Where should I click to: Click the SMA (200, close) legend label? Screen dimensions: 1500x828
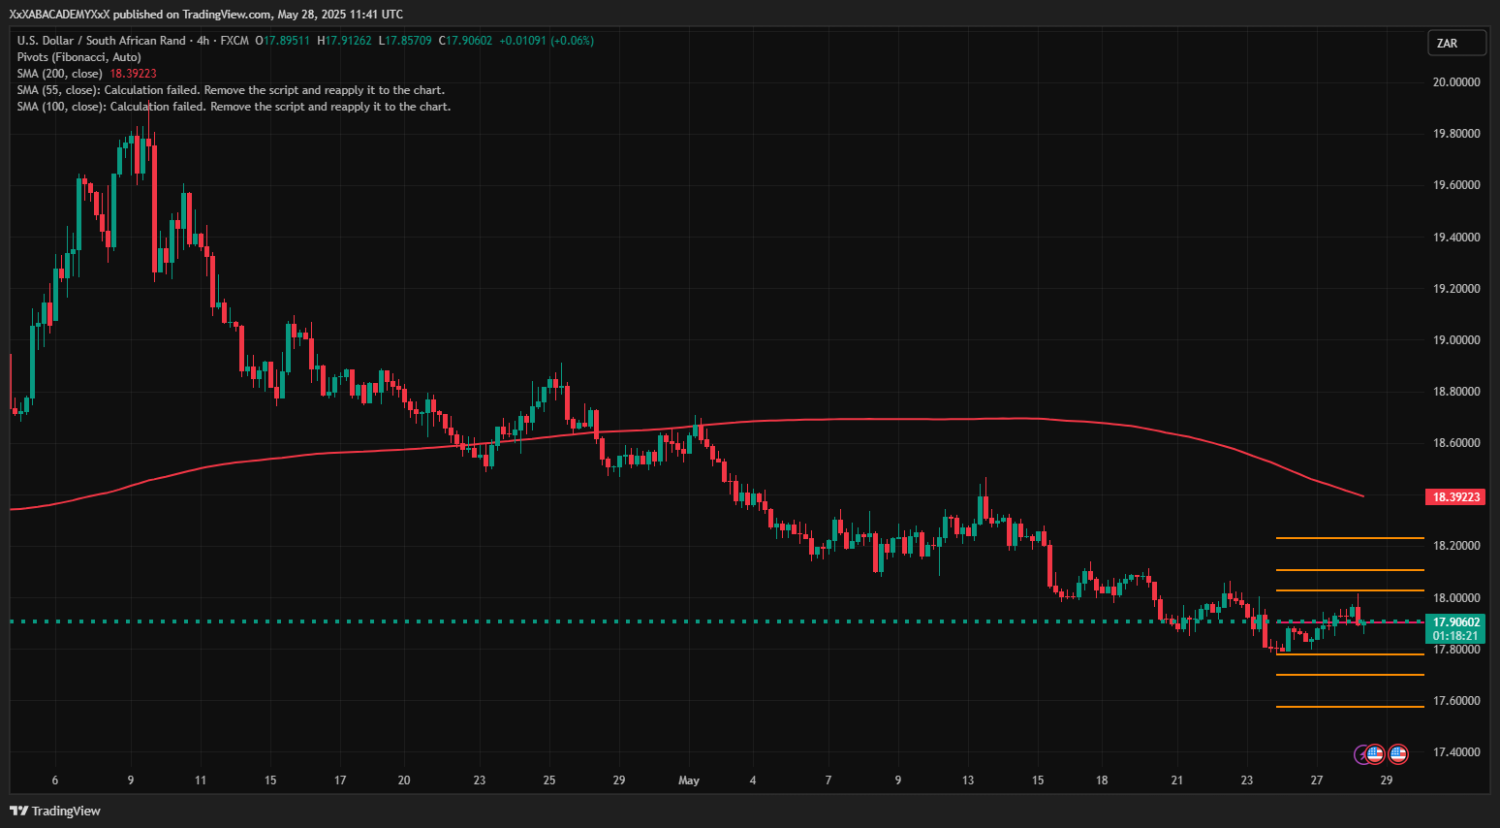pos(60,74)
